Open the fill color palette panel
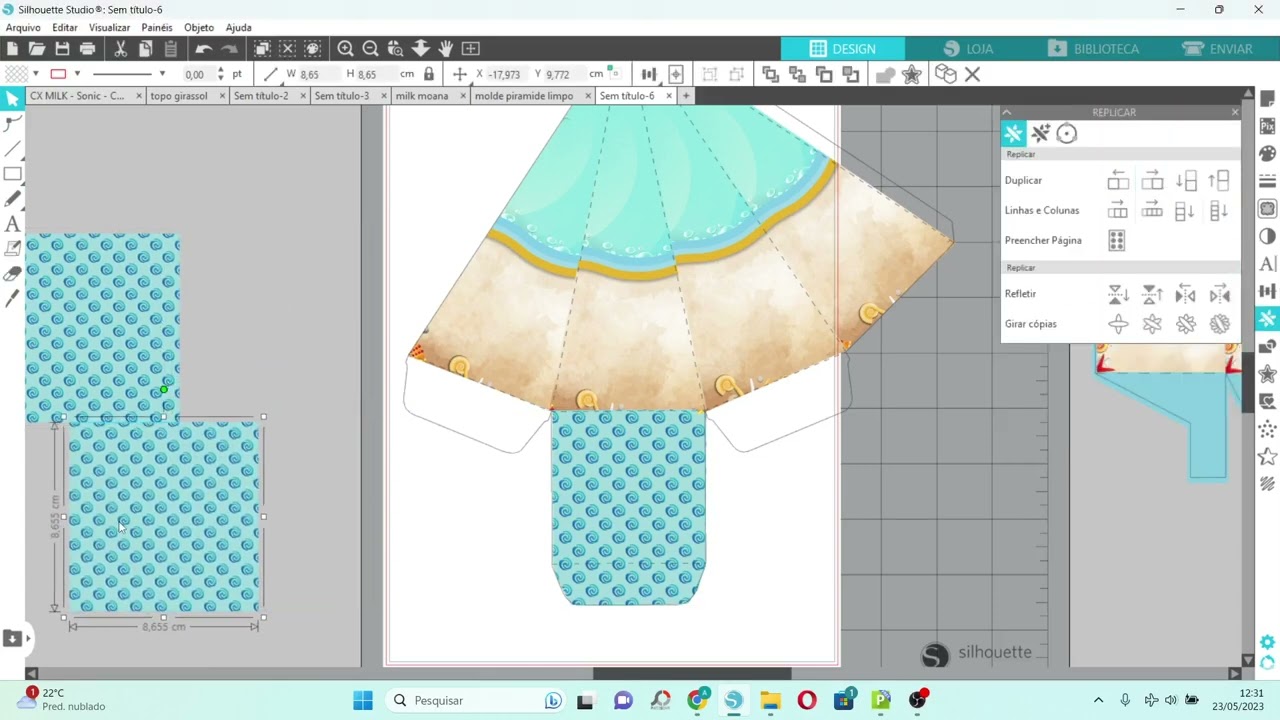Image resolution: width=1280 pixels, height=720 pixels. click(x=1267, y=154)
